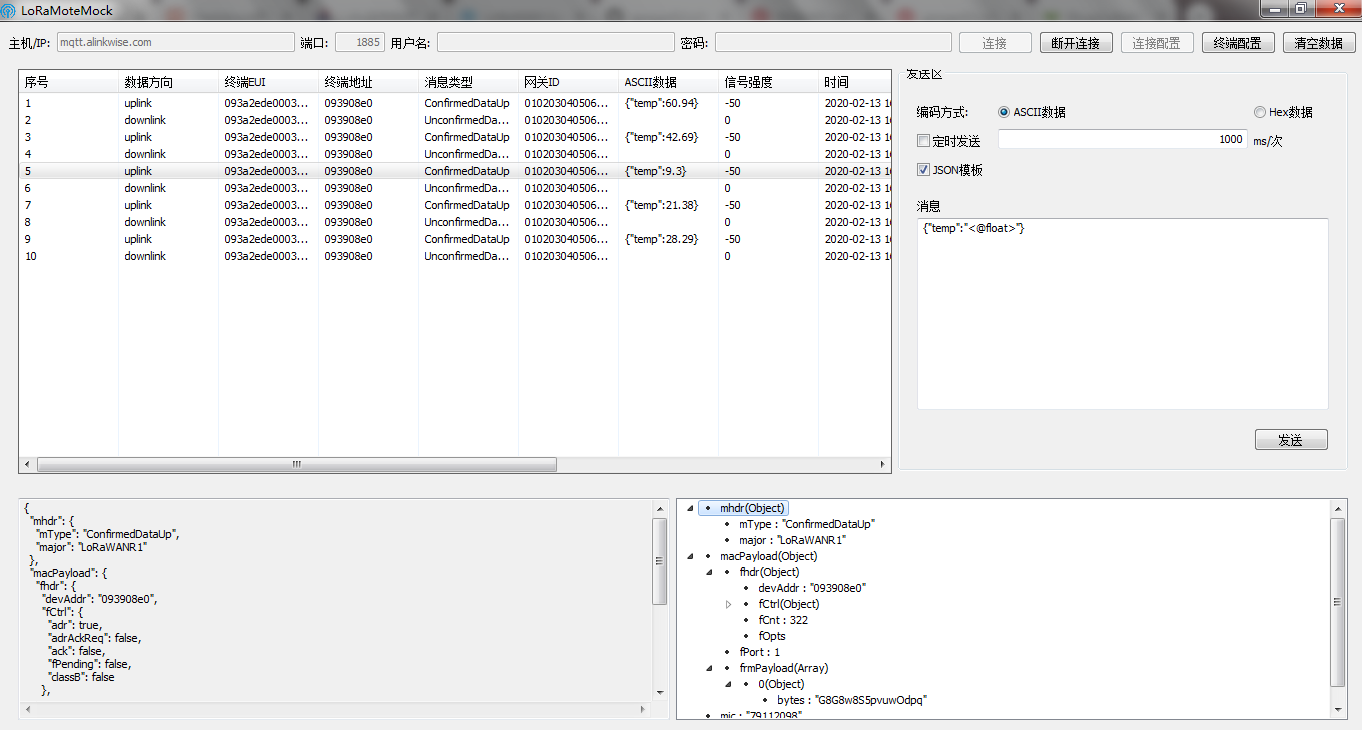The height and width of the screenshot is (730, 1362).
Task: Collapse the fhdr(Object) tree node
Action: (x=707, y=572)
